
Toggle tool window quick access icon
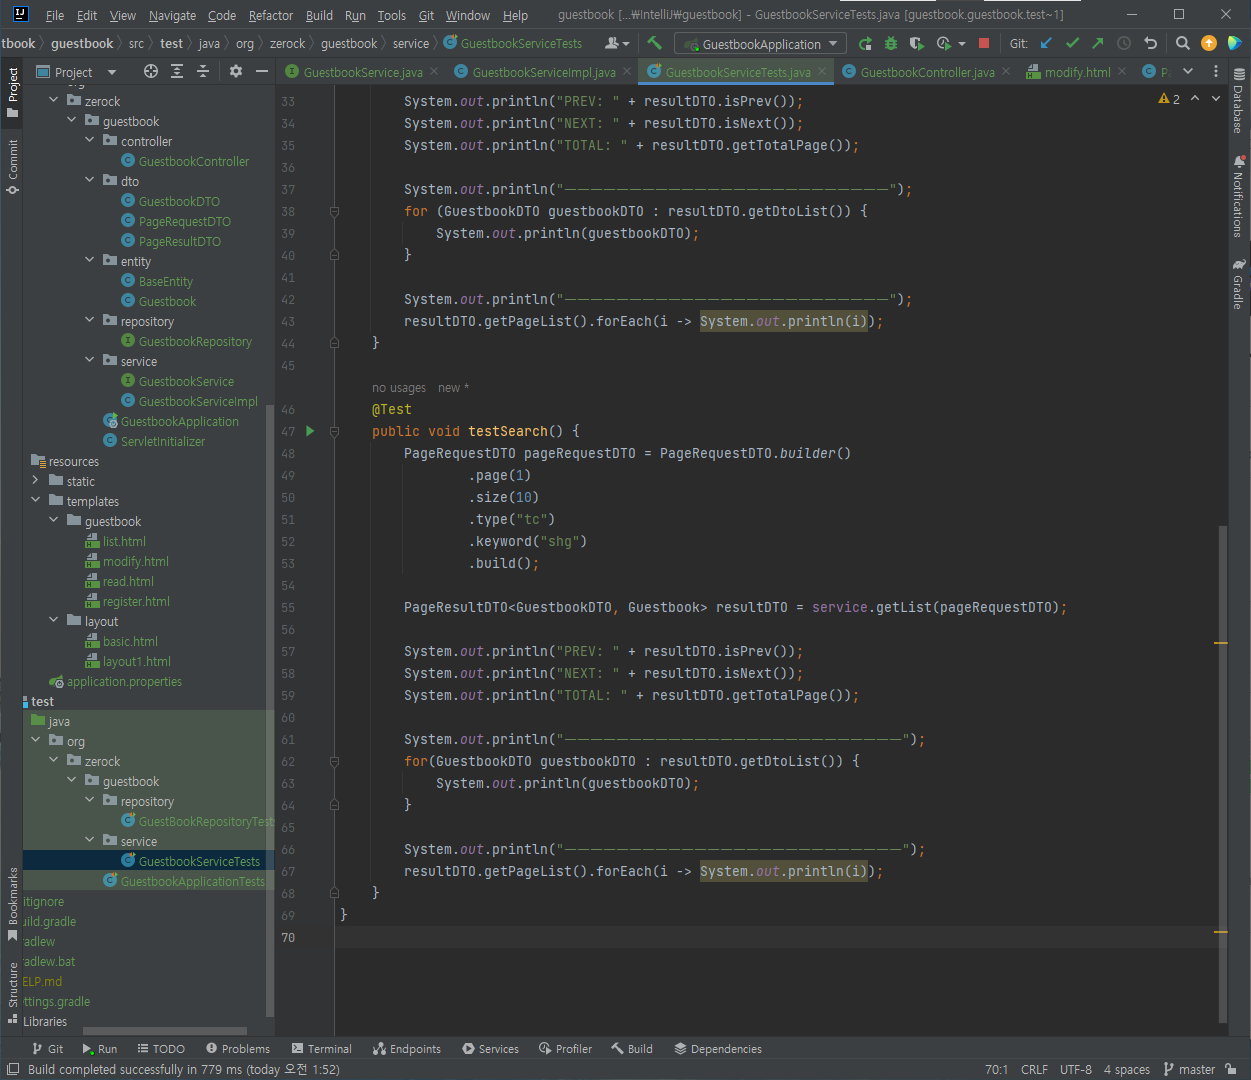(13, 1069)
